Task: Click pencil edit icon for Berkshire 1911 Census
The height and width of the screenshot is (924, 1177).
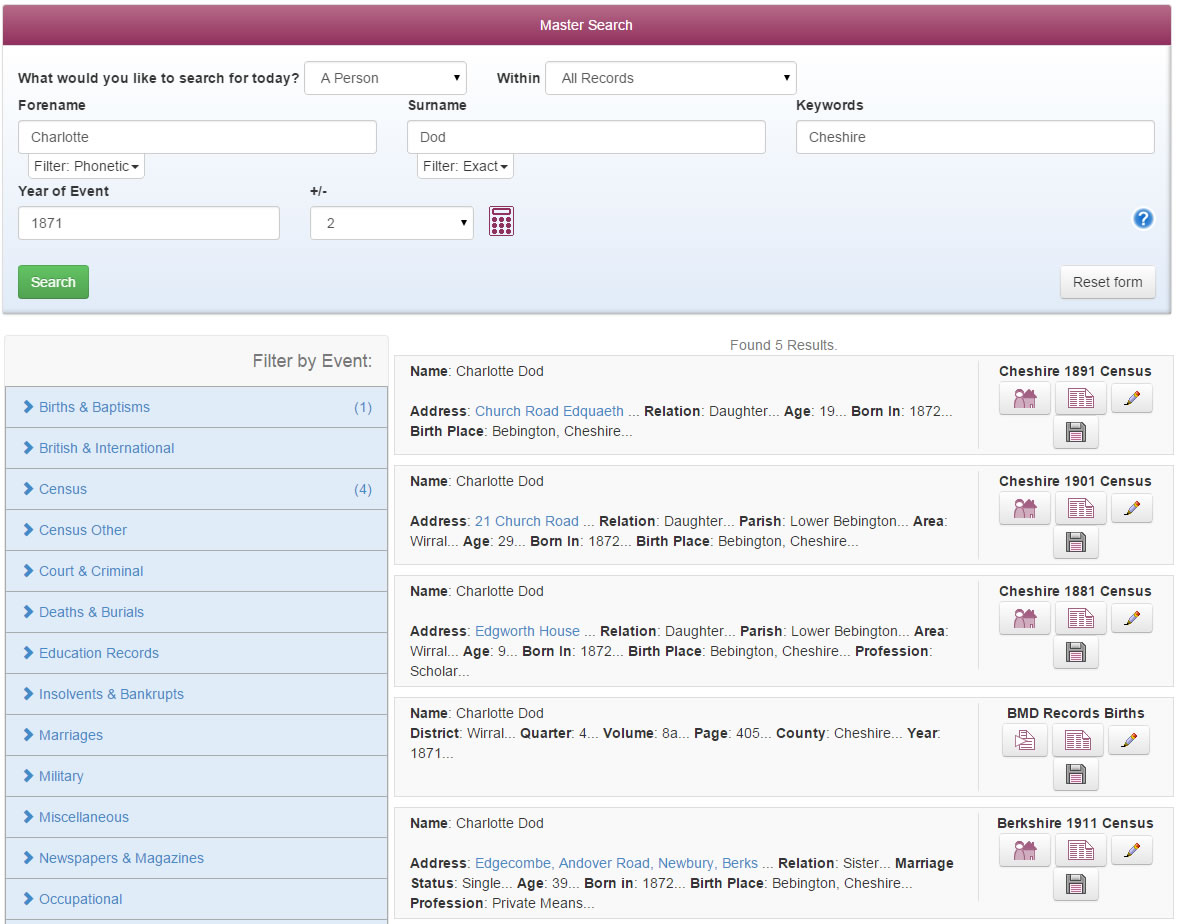Action: 1131,850
